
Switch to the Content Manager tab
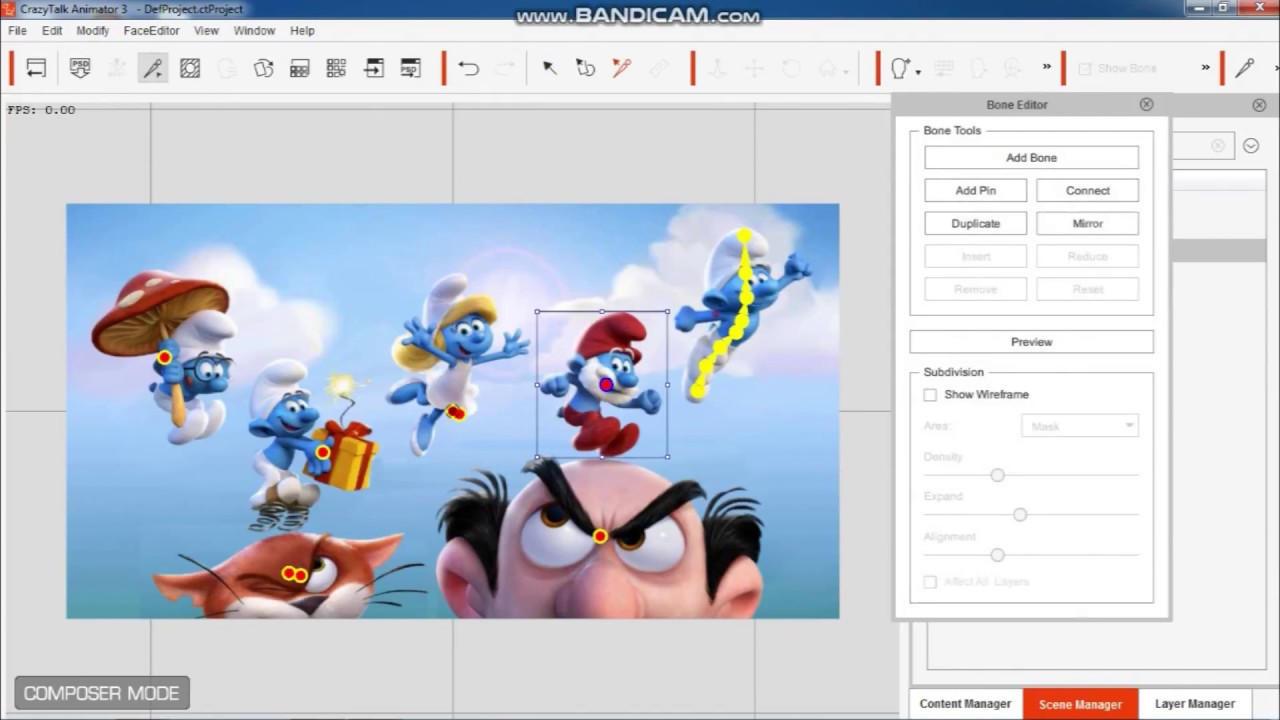tap(965, 704)
